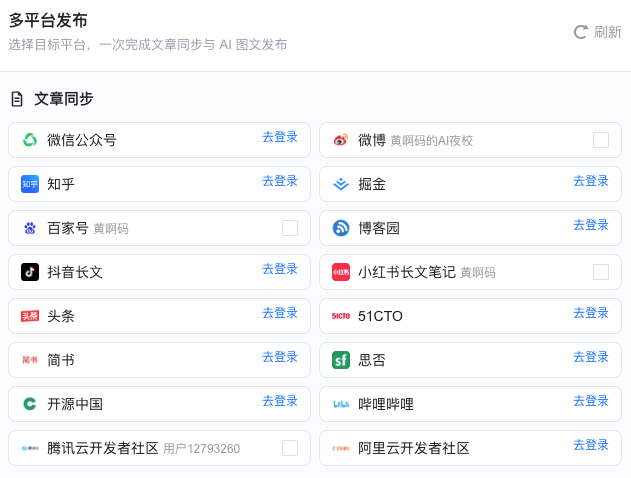Click the 百家号 platform name
The width and height of the screenshot is (631, 478).
tap(68, 228)
